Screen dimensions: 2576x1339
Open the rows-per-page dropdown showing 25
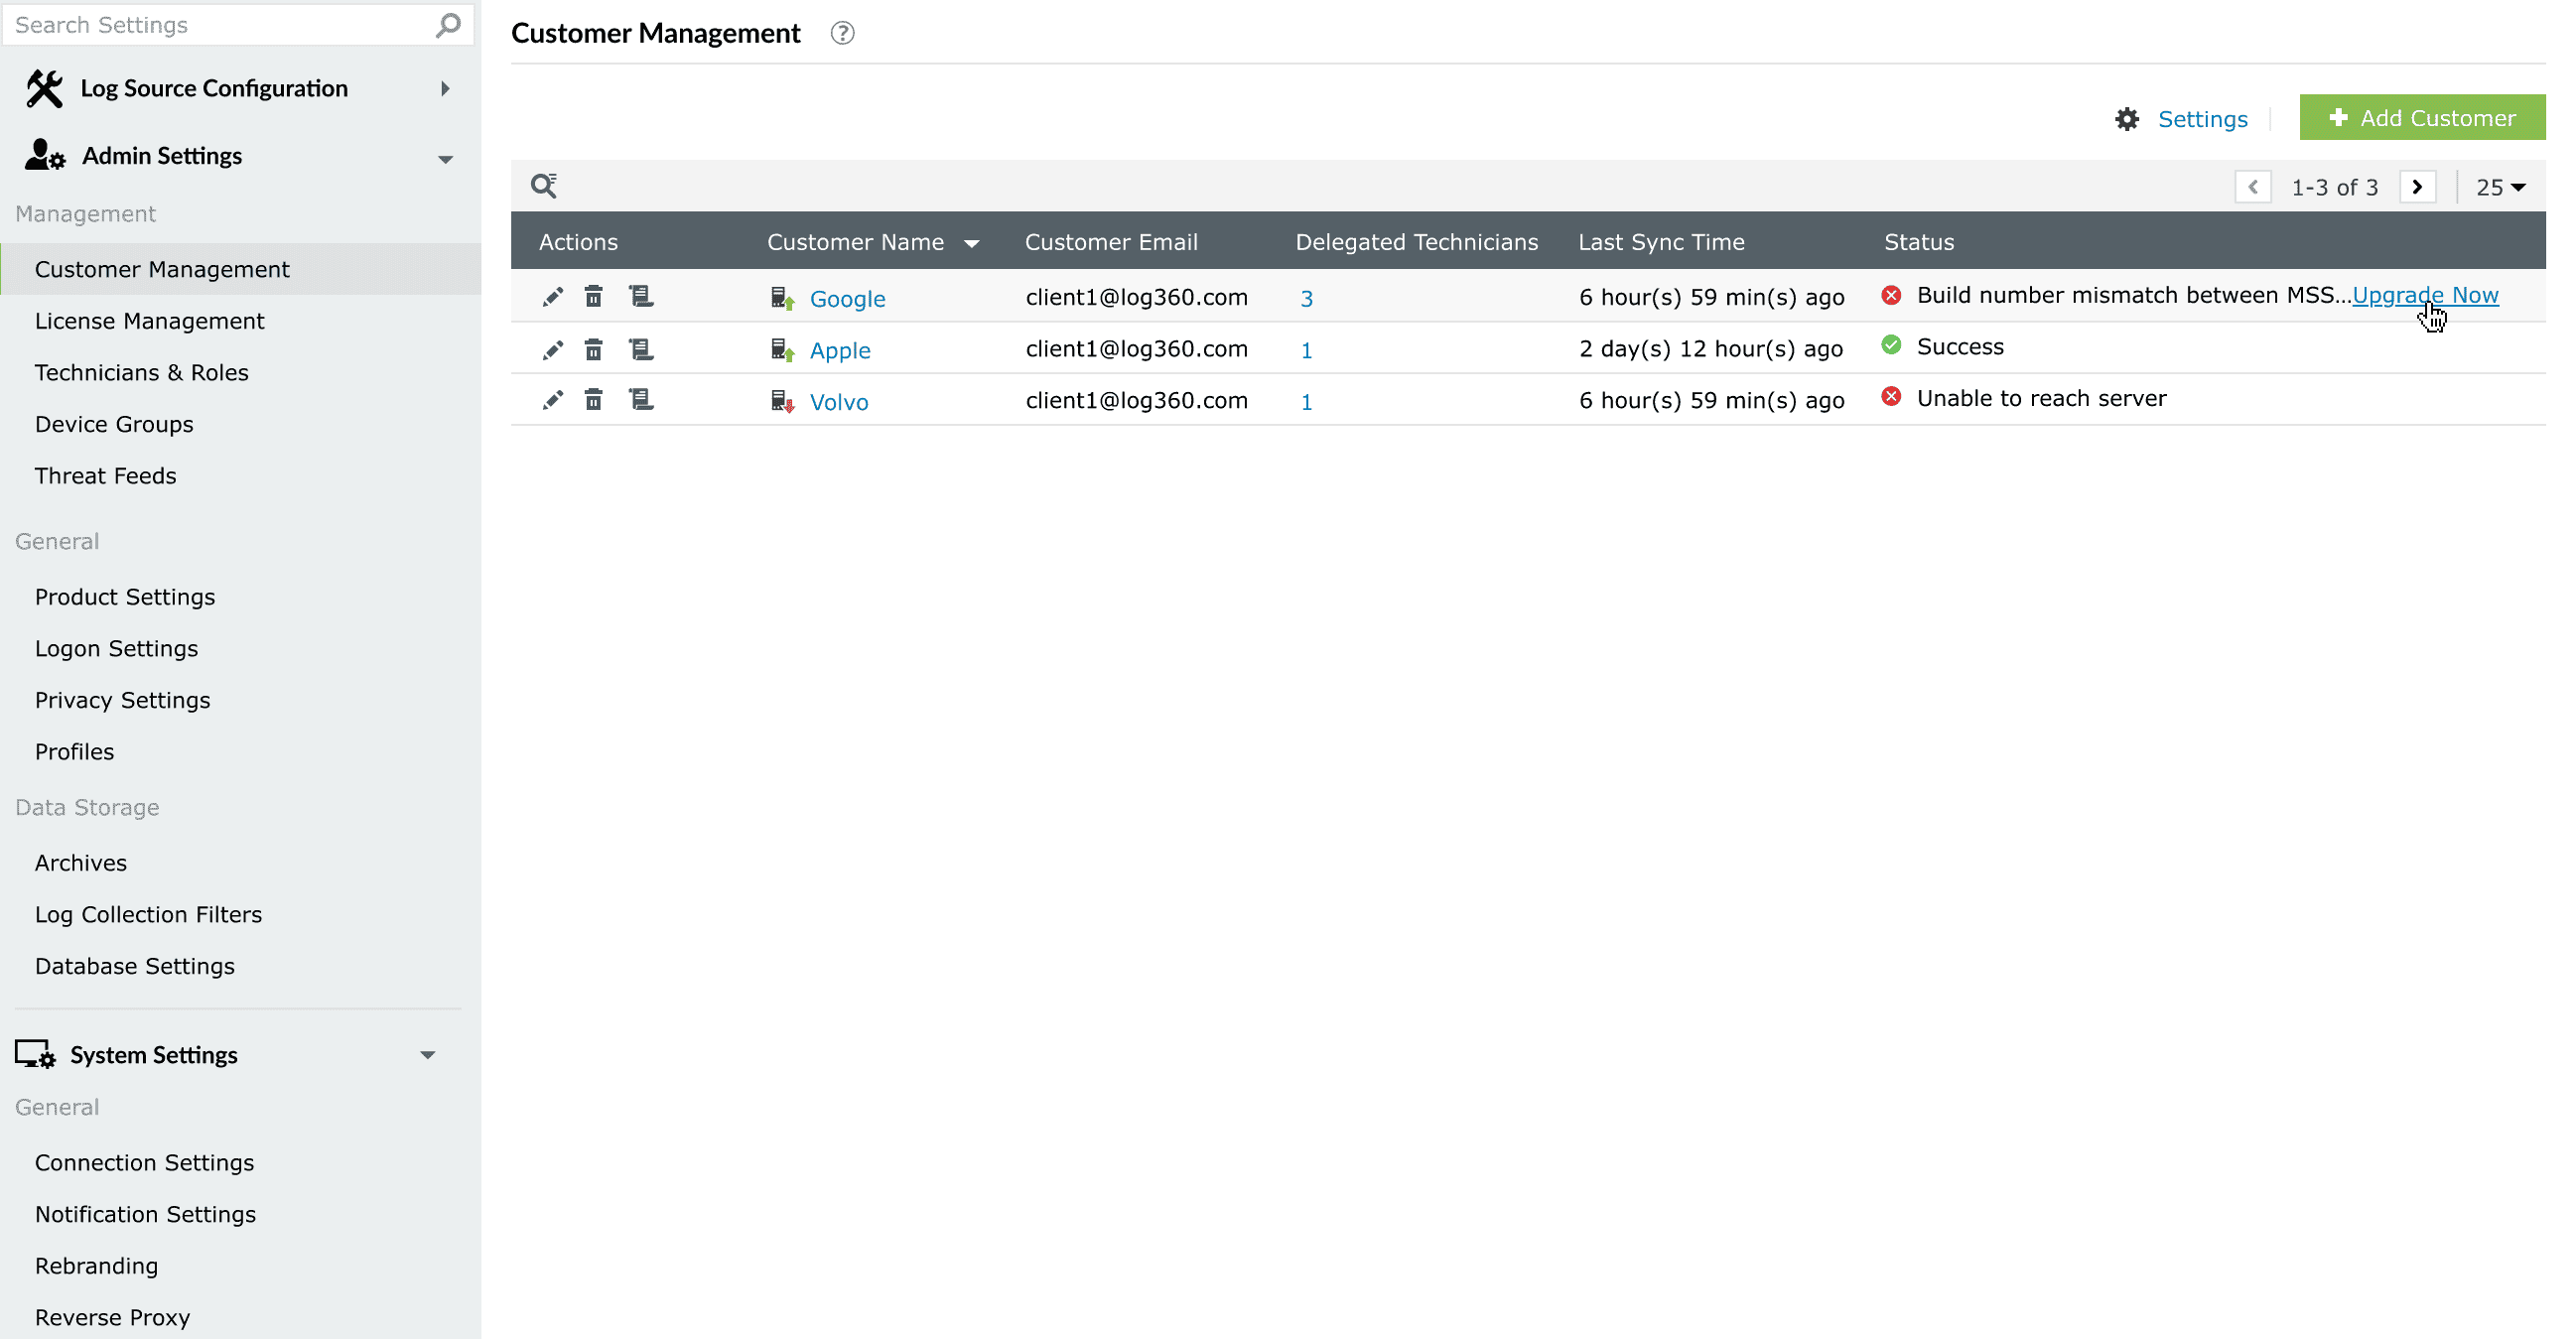[2500, 187]
